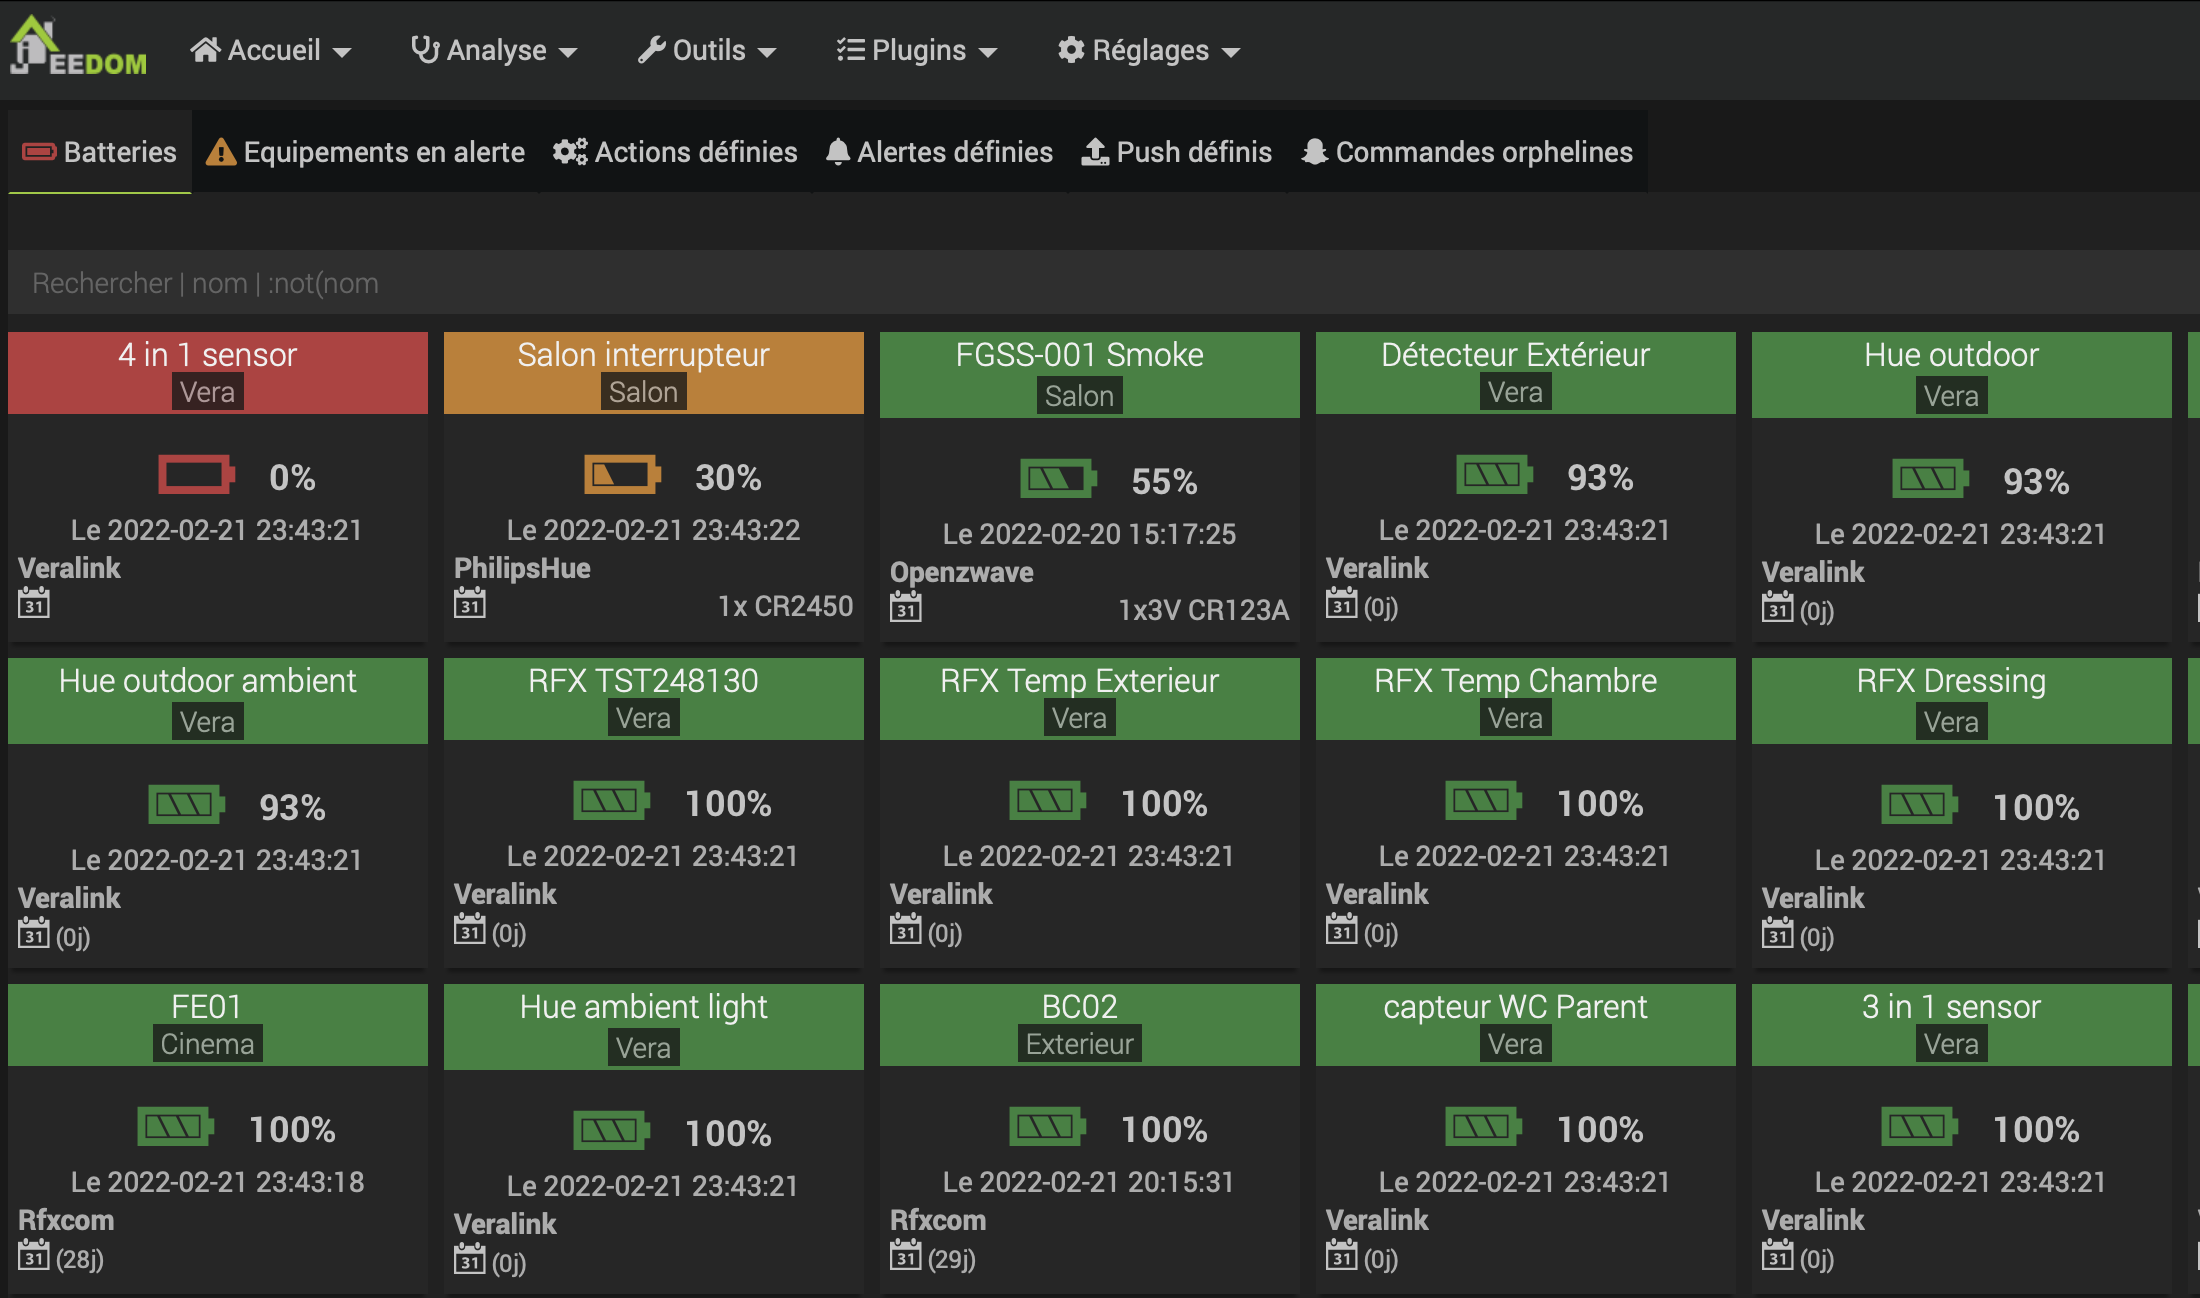Click battery icon of FGSS-001 Smoke

[1058, 479]
